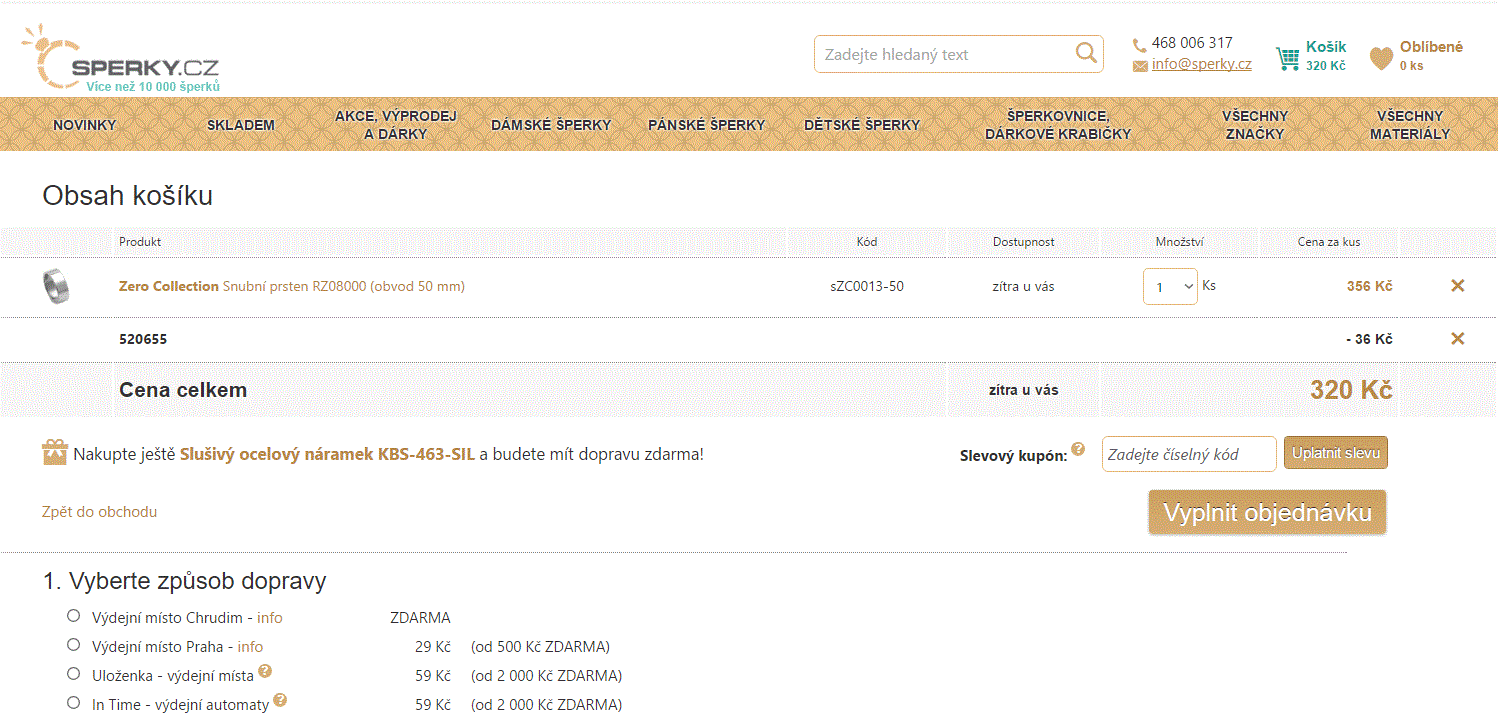The width and height of the screenshot is (1508, 713).
Task: Select Výdejní místo Praha delivery option
Action: point(73,645)
